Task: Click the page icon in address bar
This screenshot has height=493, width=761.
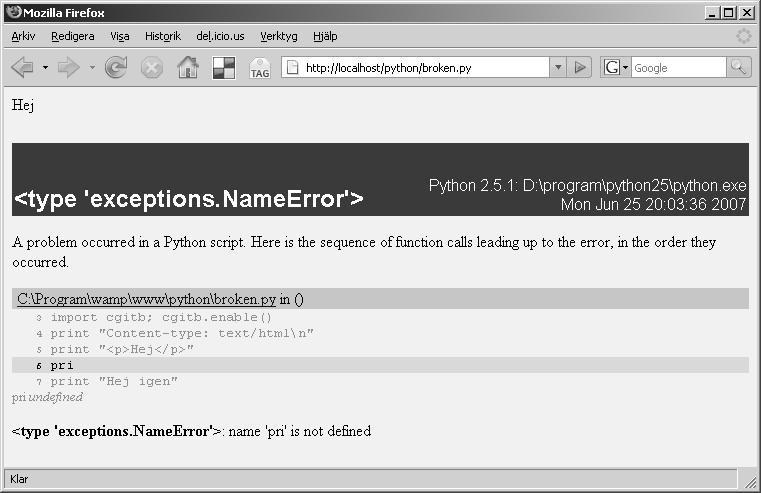Action: (x=292, y=67)
